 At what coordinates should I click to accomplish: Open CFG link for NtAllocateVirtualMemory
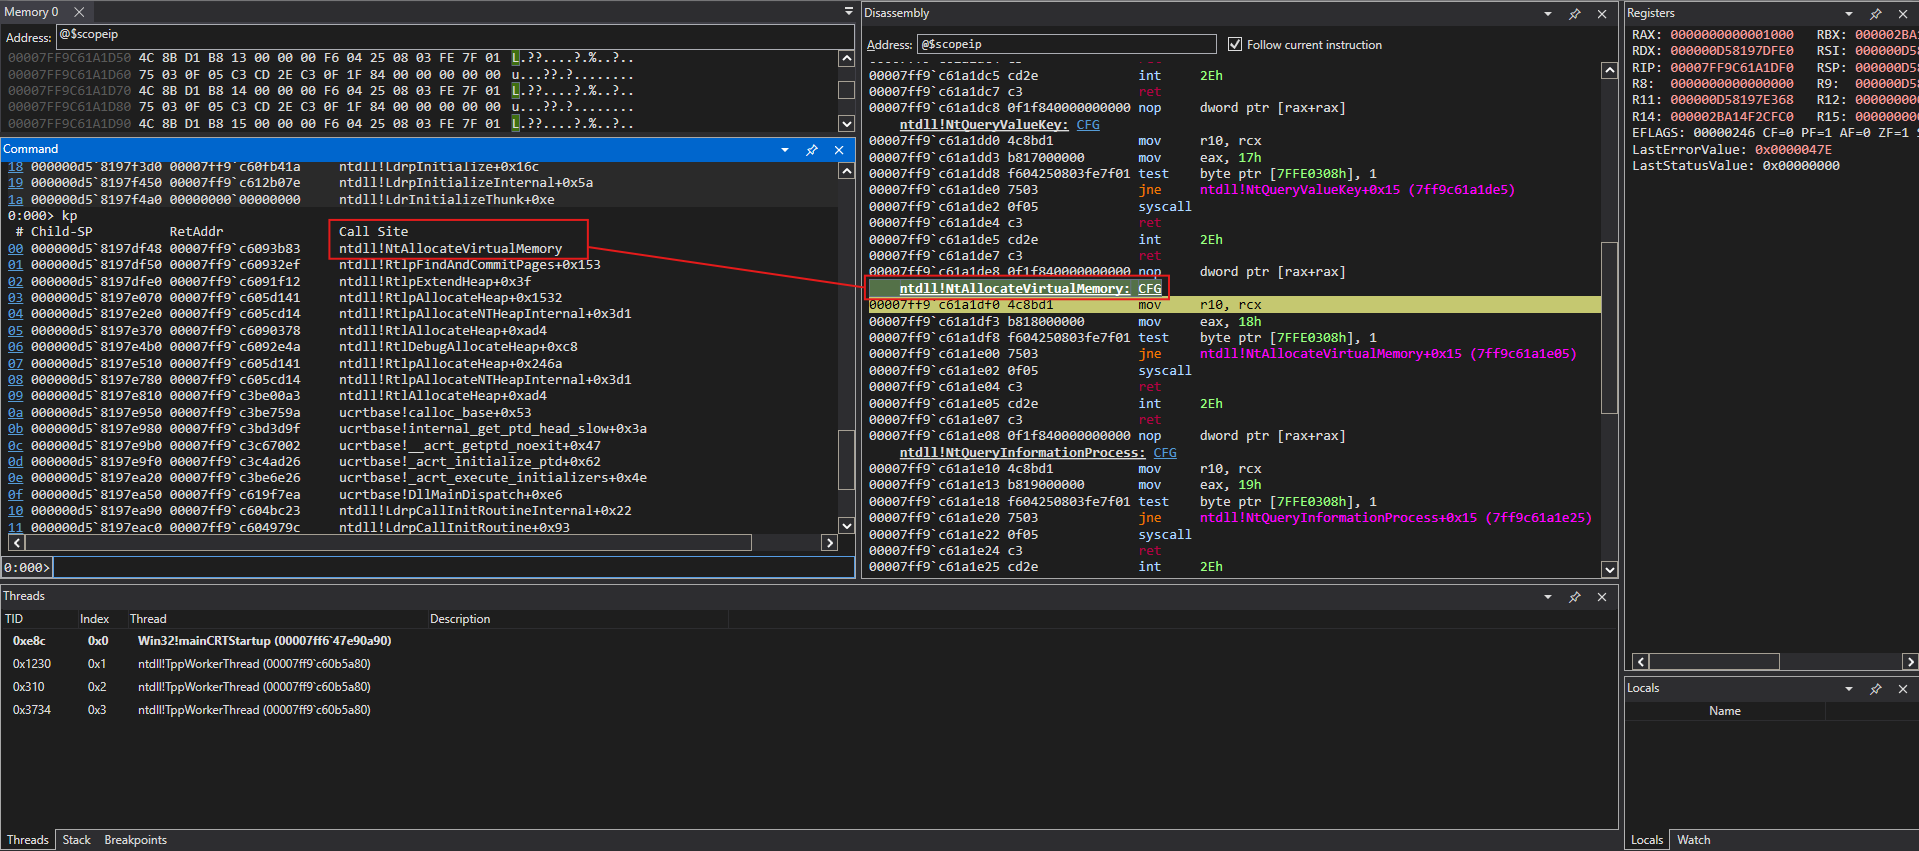pyautogui.click(x=1149, y=289)
